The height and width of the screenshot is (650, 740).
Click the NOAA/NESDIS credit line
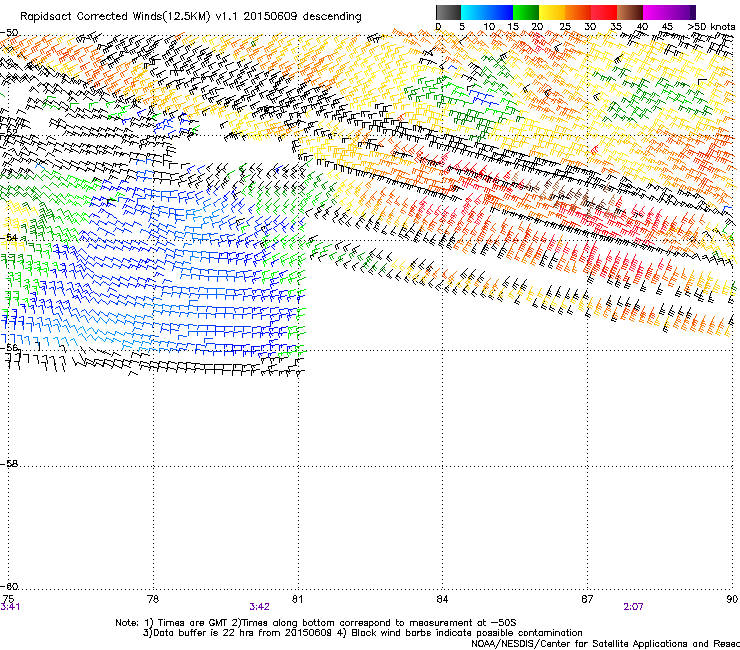click(x=605, y=644)
